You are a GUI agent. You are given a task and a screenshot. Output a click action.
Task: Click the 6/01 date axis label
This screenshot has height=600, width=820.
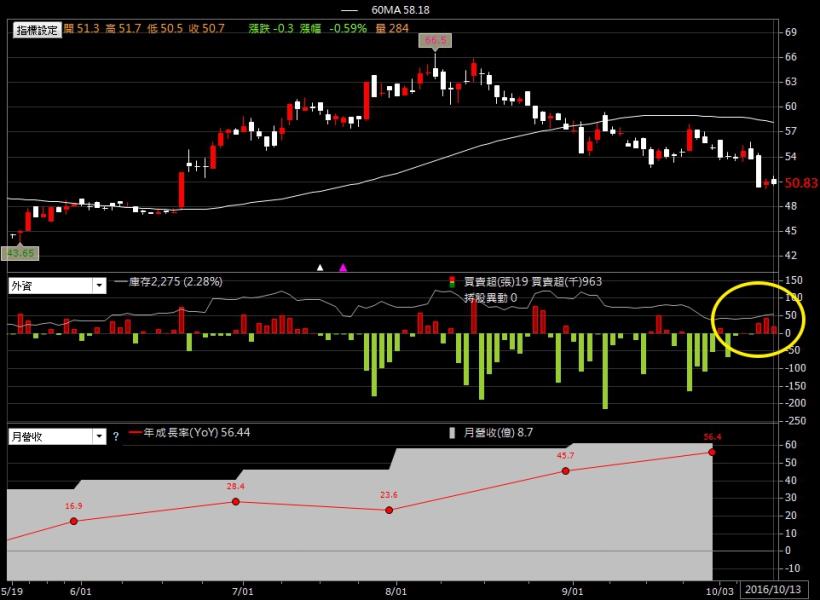[81, 591]
